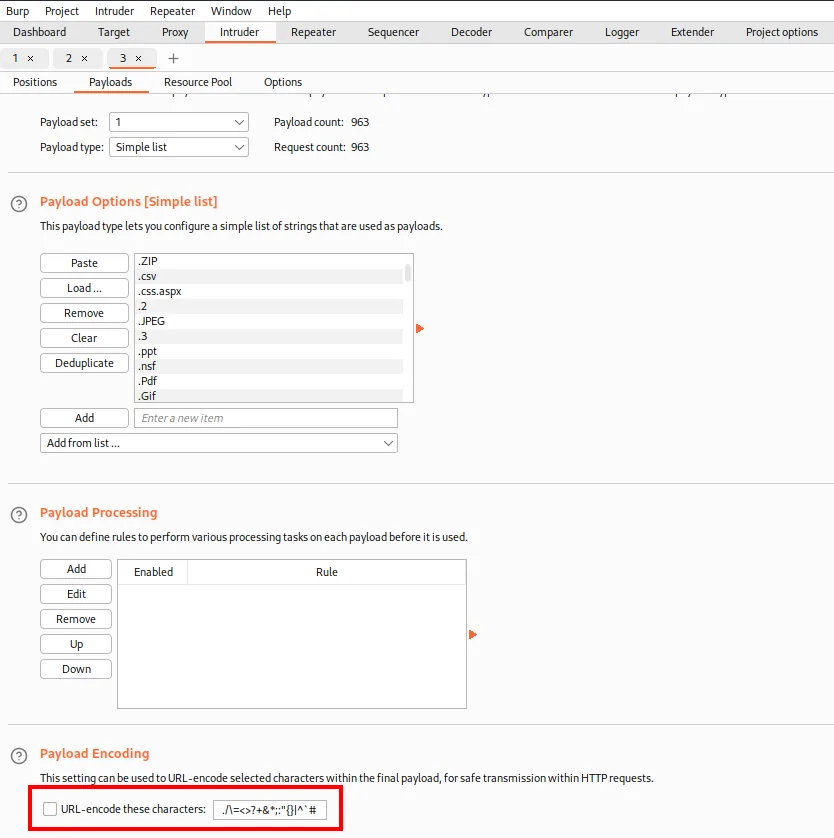
Task: Switch to the Sequencer tab
Action: pos(393,32)
